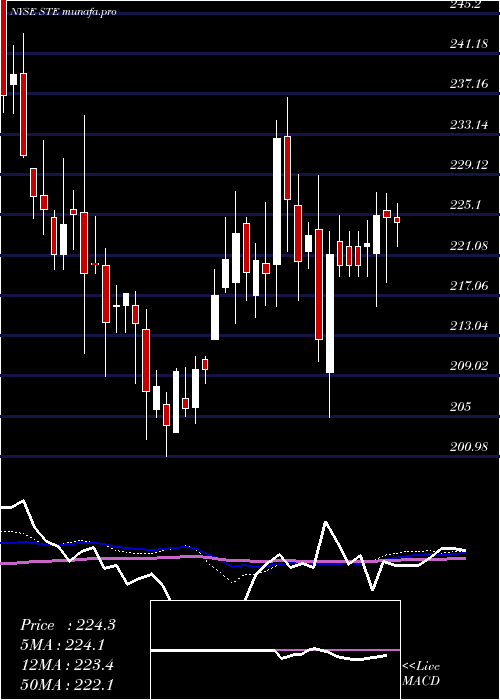The image size is (500, 700).
Task: Select the 213.04 price axis label
Action: 468,326
